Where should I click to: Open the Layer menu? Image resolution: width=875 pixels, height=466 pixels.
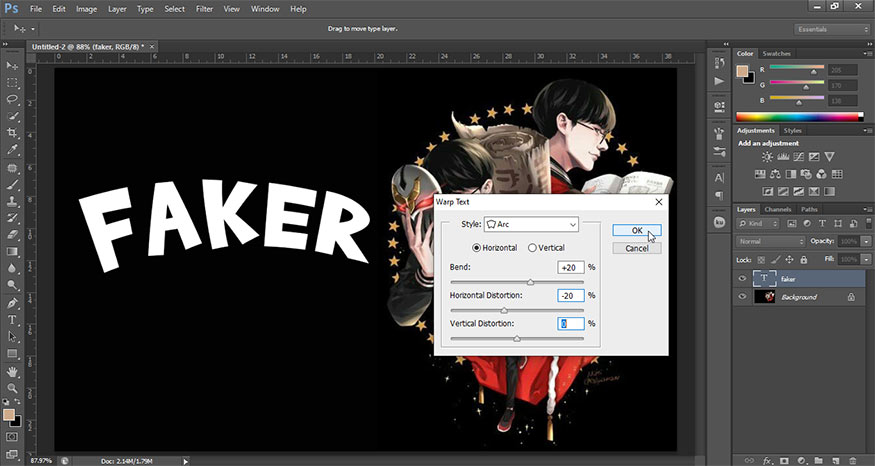(x=117, y=9)
